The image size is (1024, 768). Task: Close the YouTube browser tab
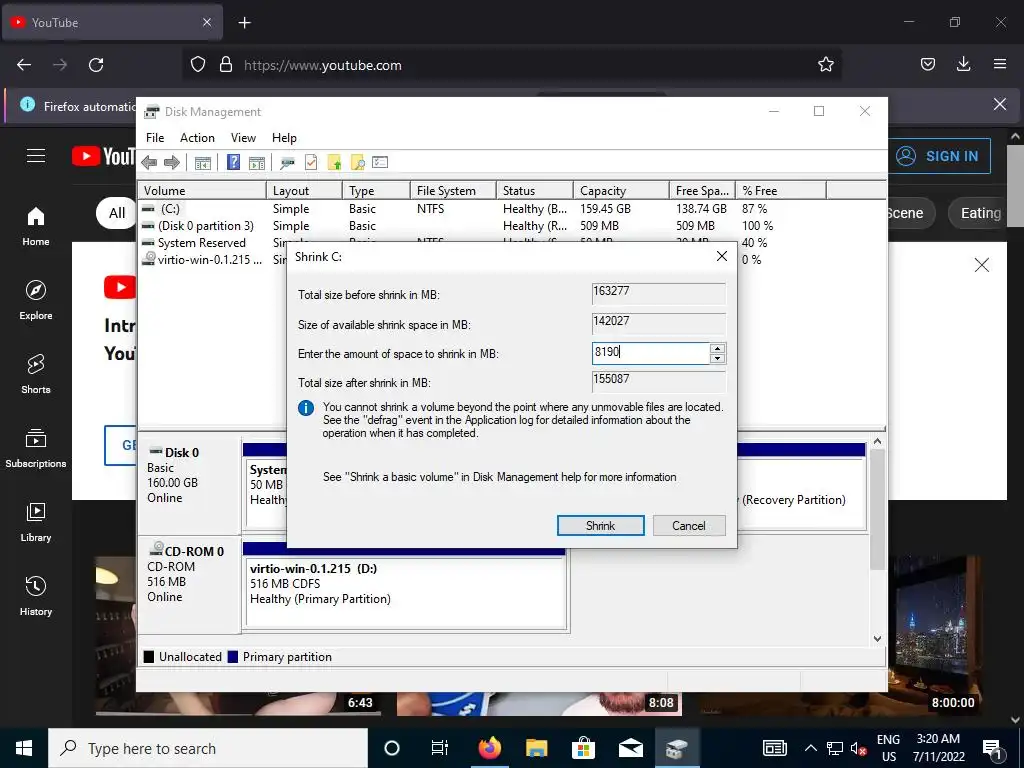click(x=206, y=22)
